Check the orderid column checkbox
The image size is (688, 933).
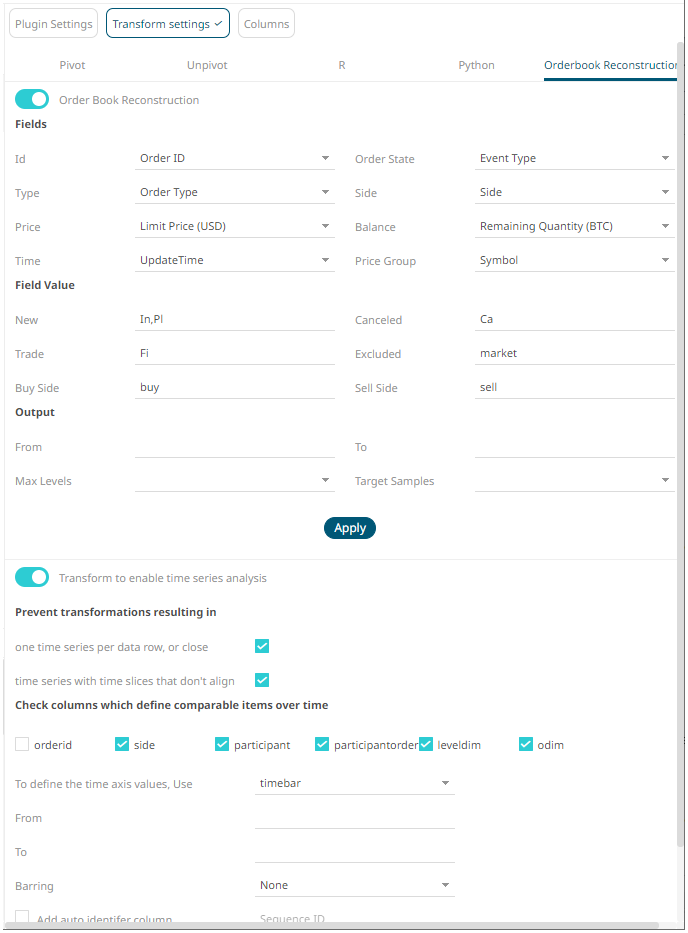22,744
